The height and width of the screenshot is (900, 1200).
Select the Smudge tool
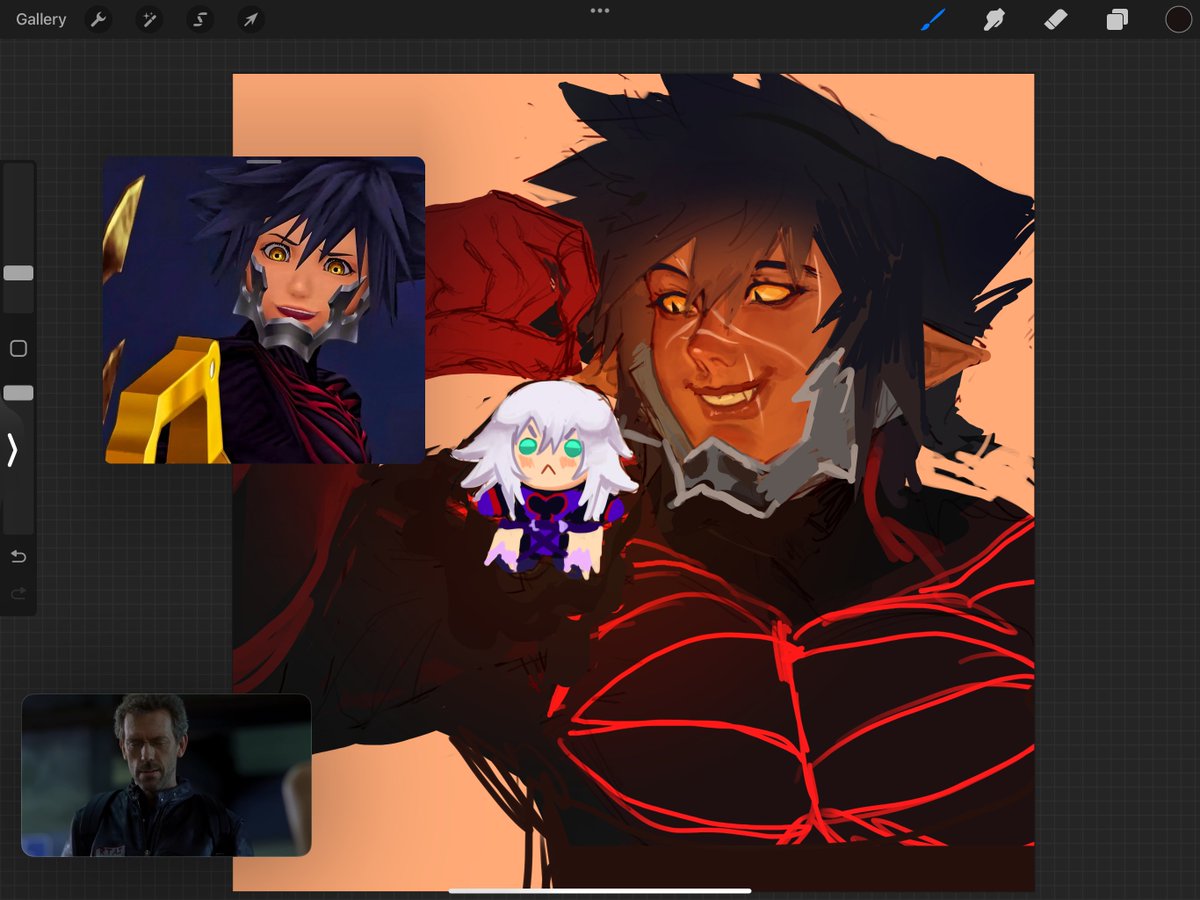994,19
